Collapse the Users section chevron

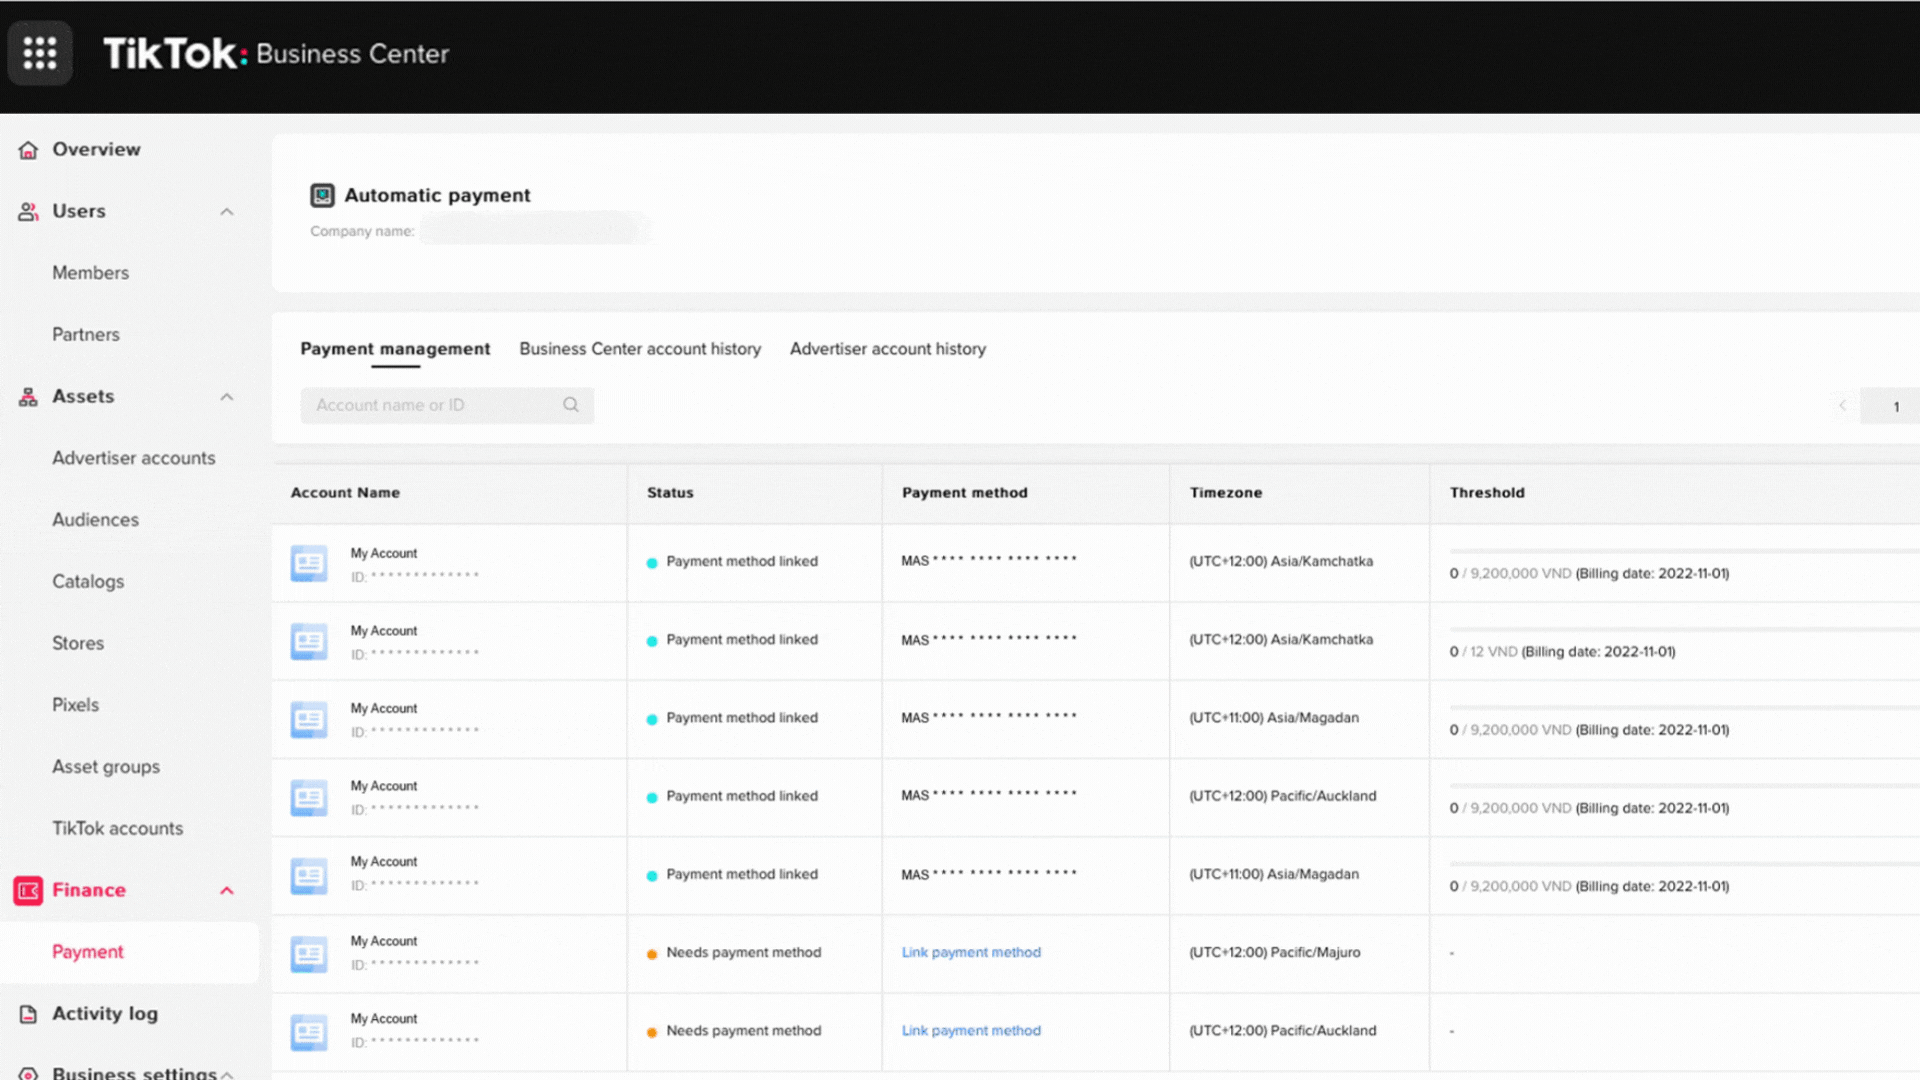pyautogui.click(x=227, y=212)
